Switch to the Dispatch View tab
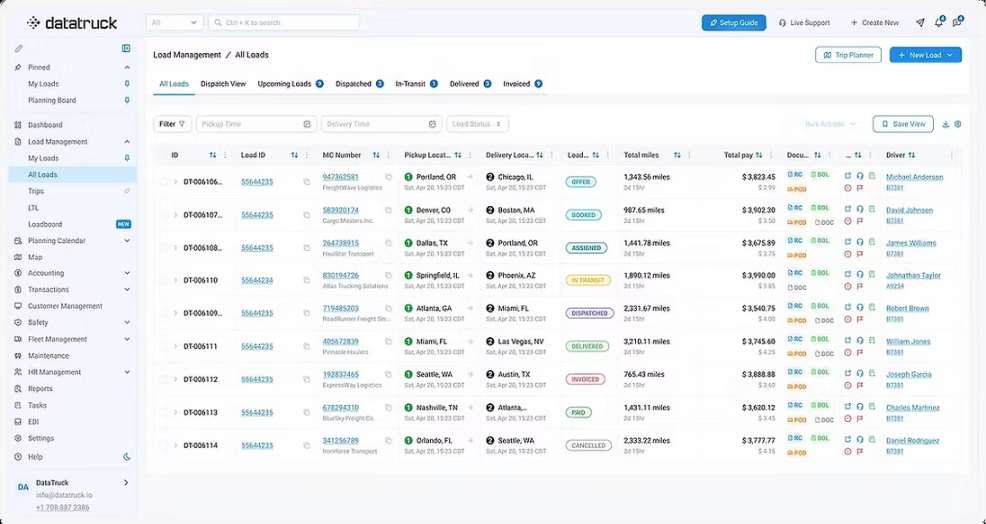This screenshot has height=524, width=986. pyautogui.click(x=223, y=84)
